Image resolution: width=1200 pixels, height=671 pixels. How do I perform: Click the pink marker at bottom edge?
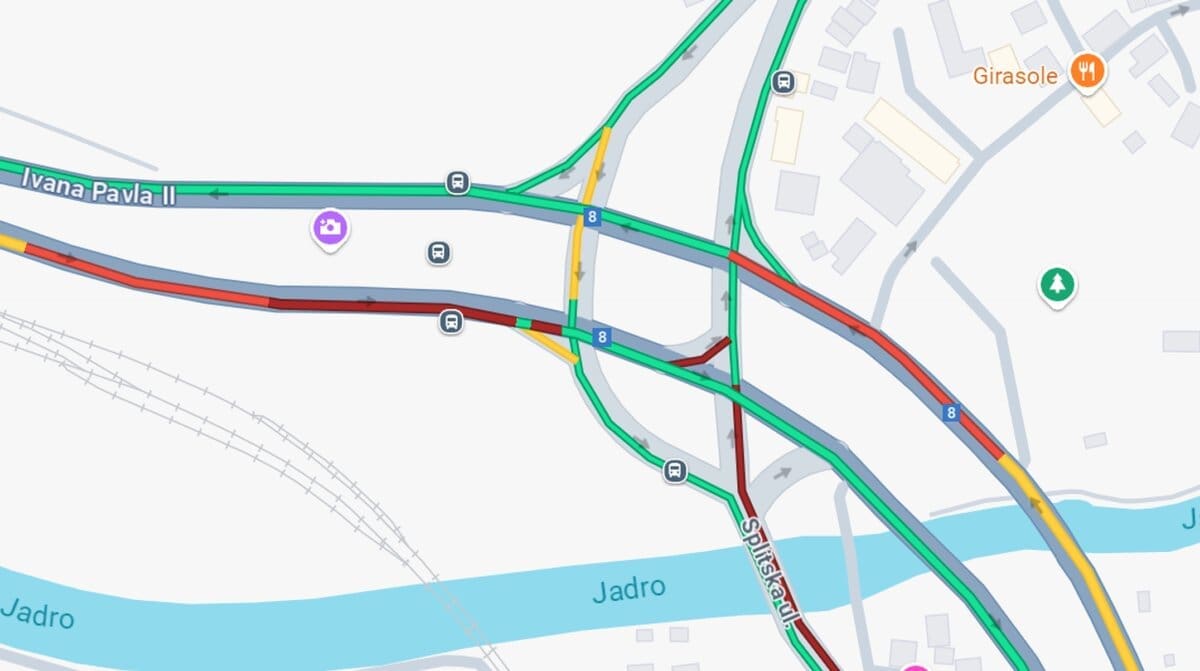coord(914,667)
